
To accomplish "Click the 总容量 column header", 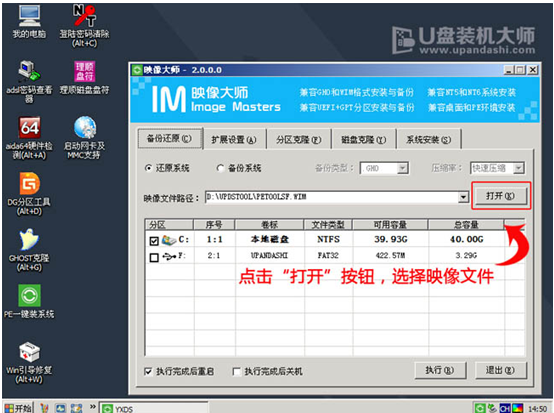I will (x=466, y=225).
